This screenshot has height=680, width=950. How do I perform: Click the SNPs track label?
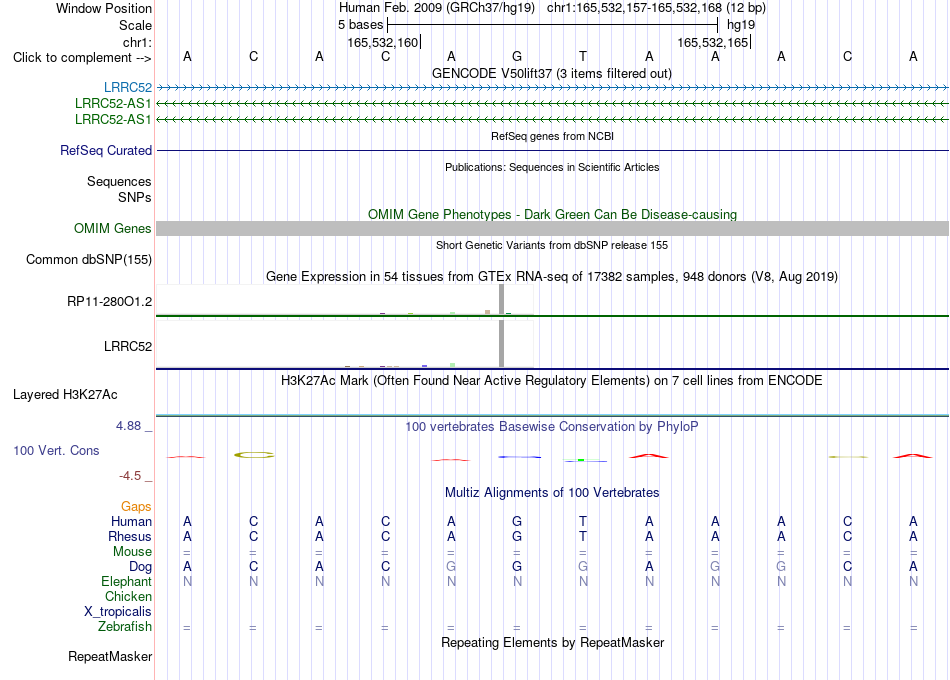pyautogui.click(x=135, y=198)
